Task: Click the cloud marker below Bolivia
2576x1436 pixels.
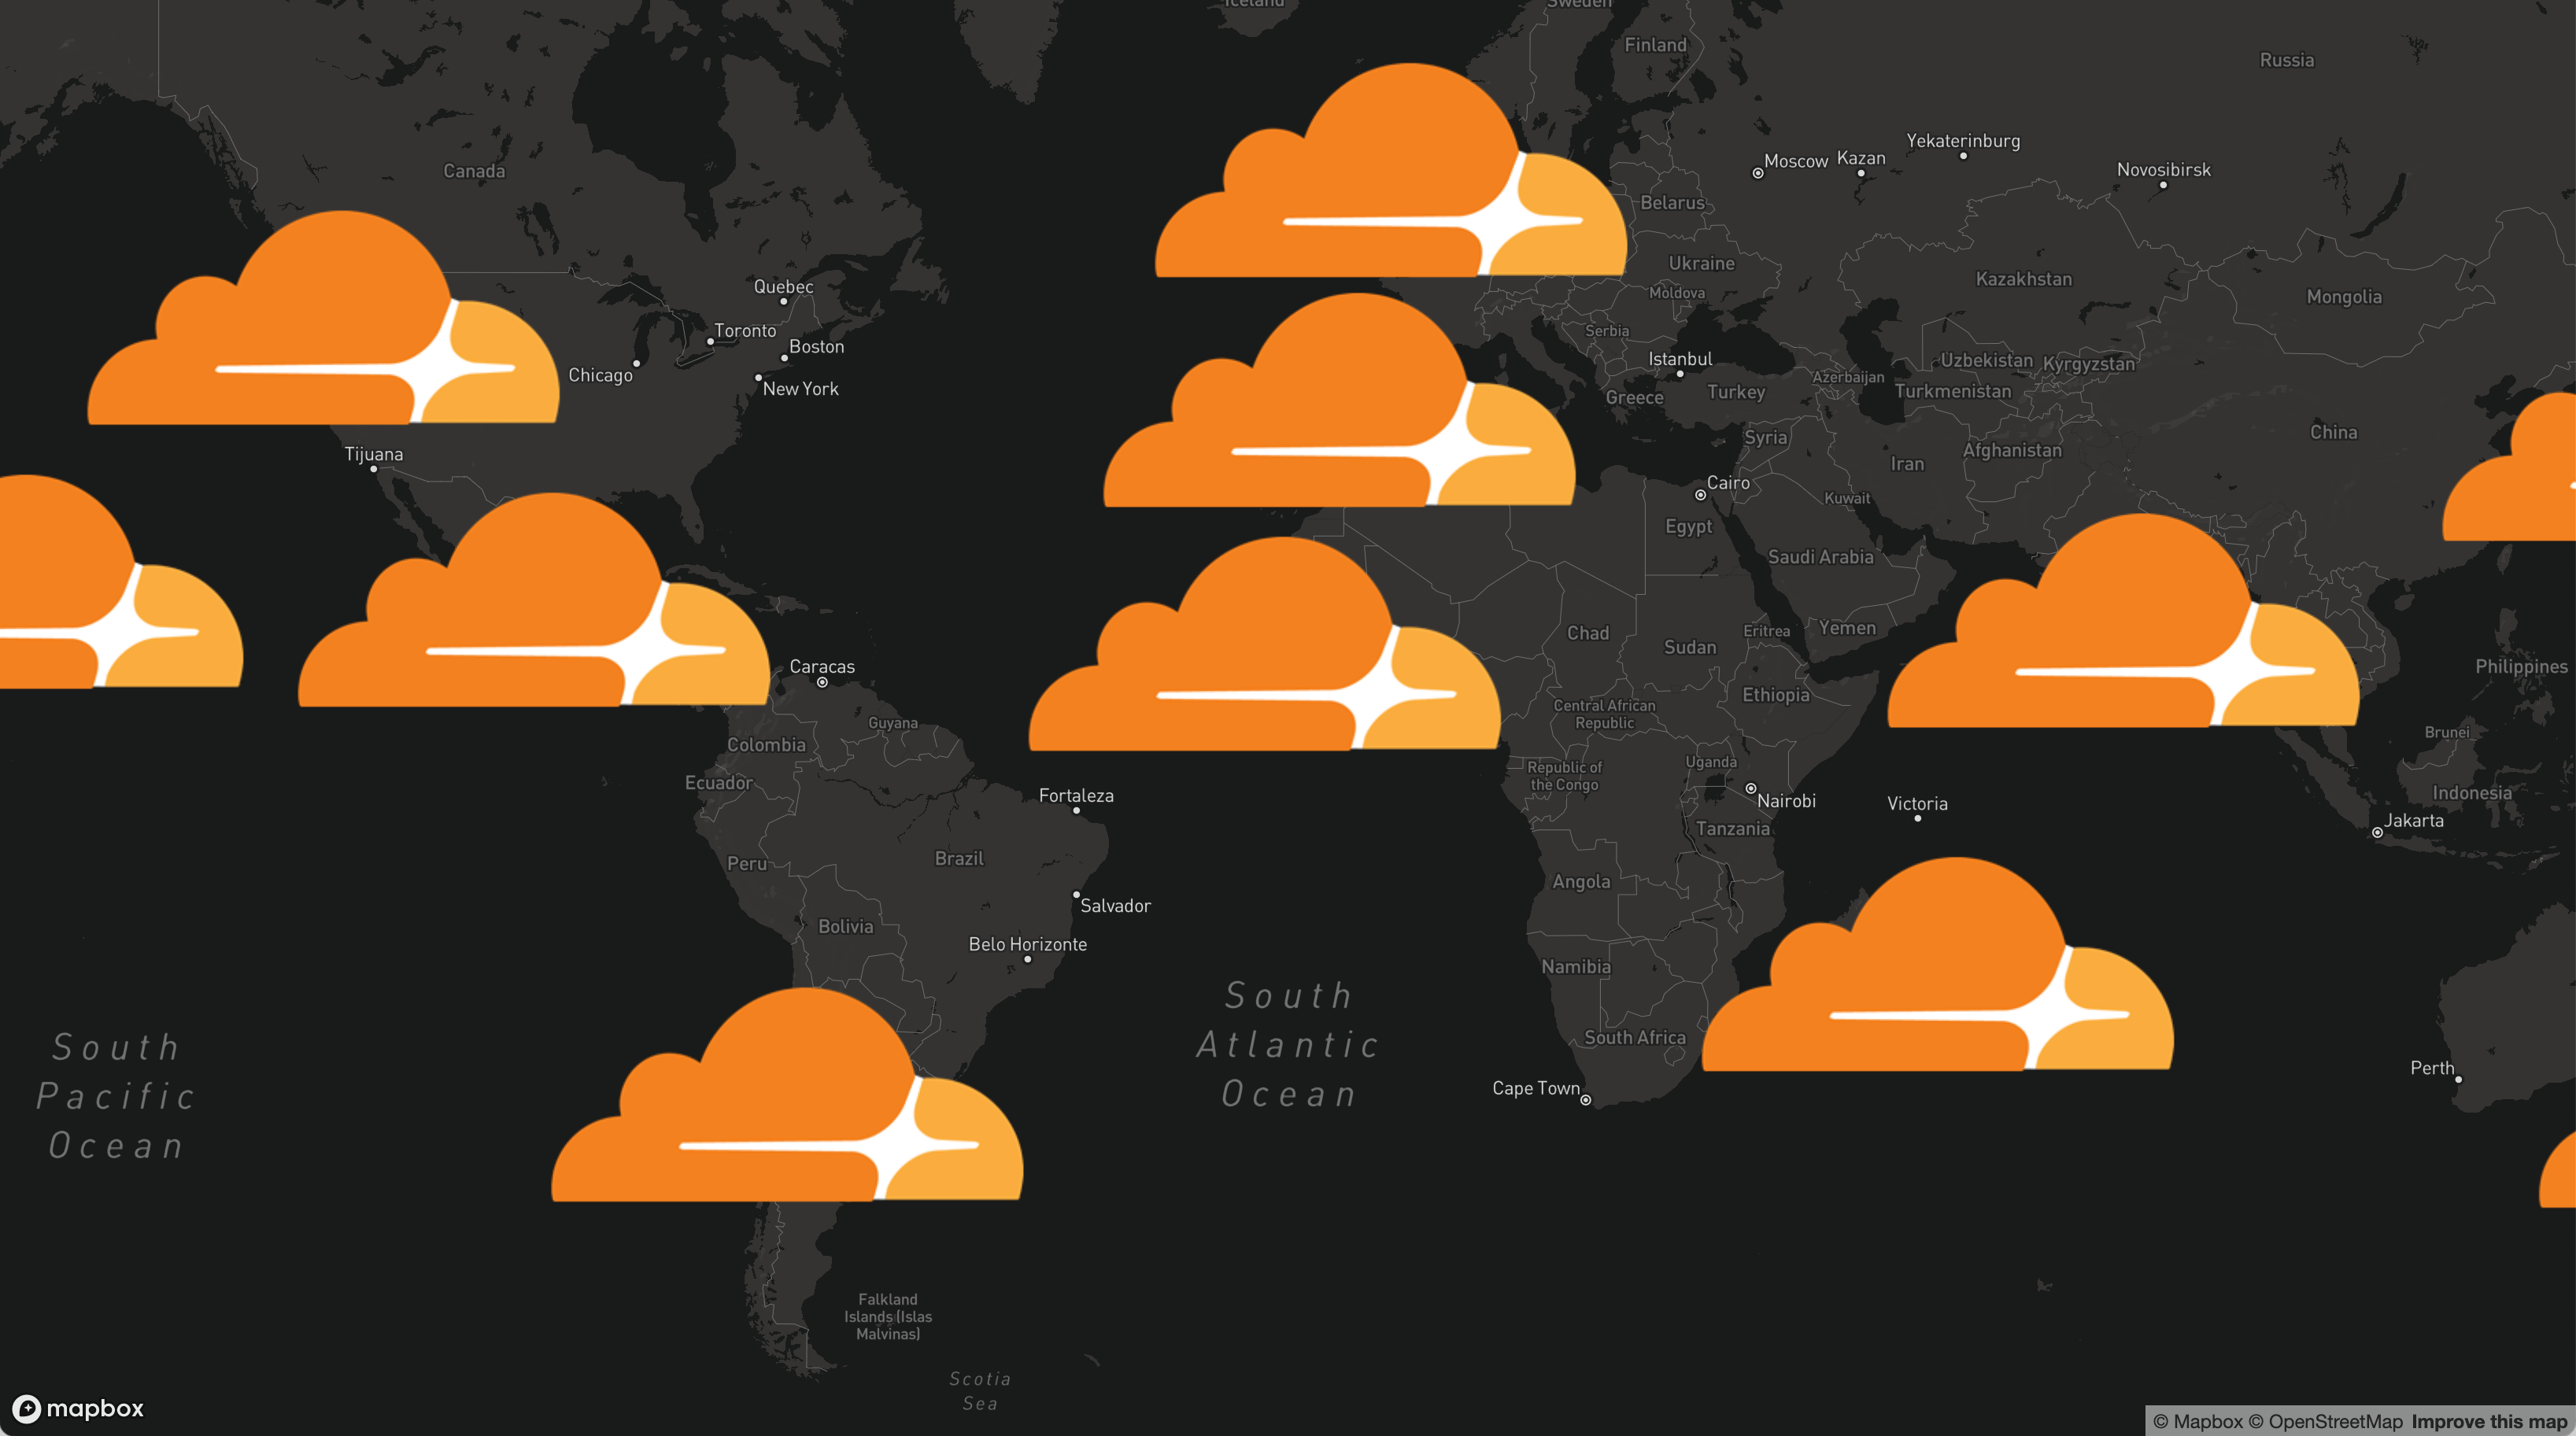Action: [787, 1095]
